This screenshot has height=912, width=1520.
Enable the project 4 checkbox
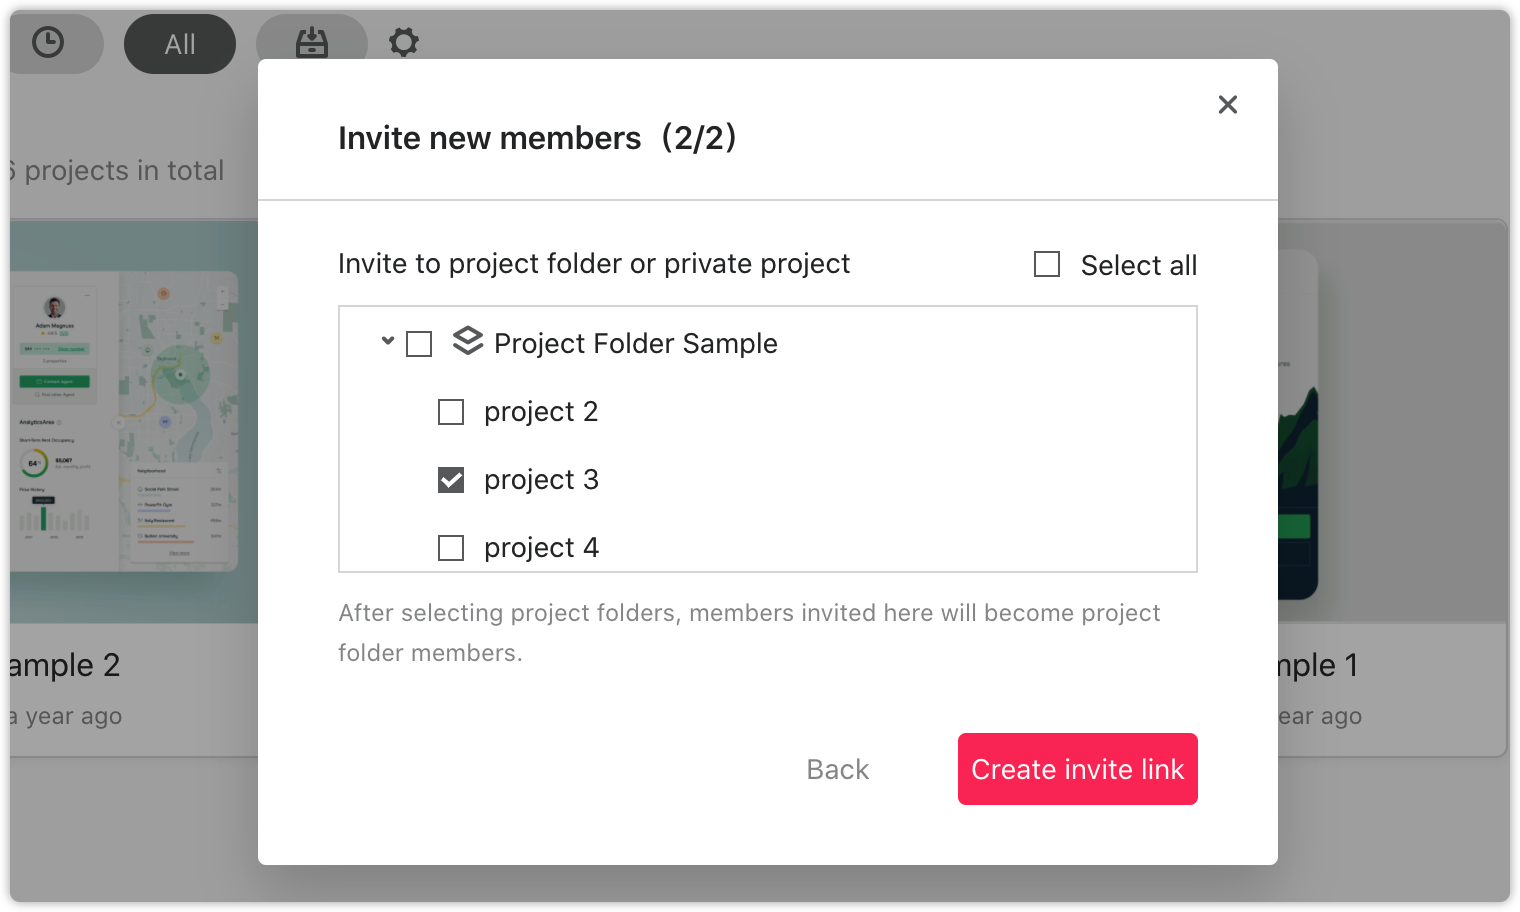451,548
